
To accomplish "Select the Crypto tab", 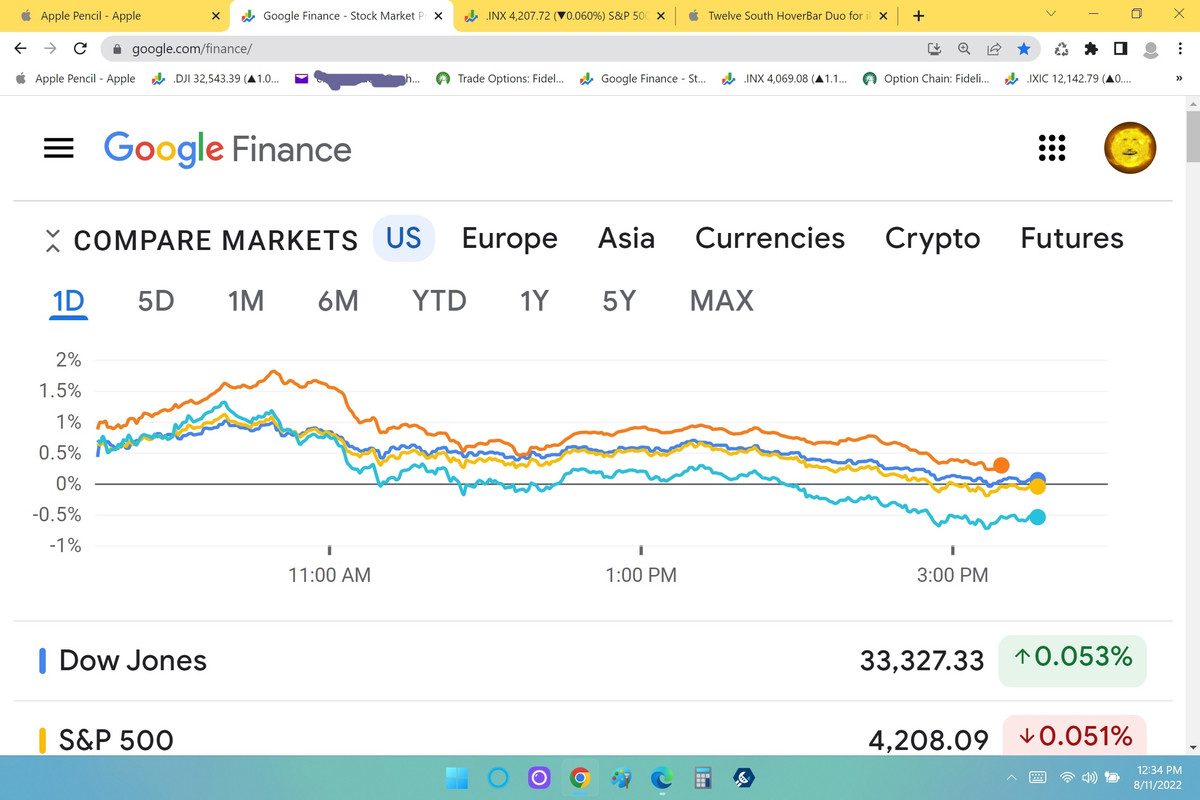I will pos(933,239).
